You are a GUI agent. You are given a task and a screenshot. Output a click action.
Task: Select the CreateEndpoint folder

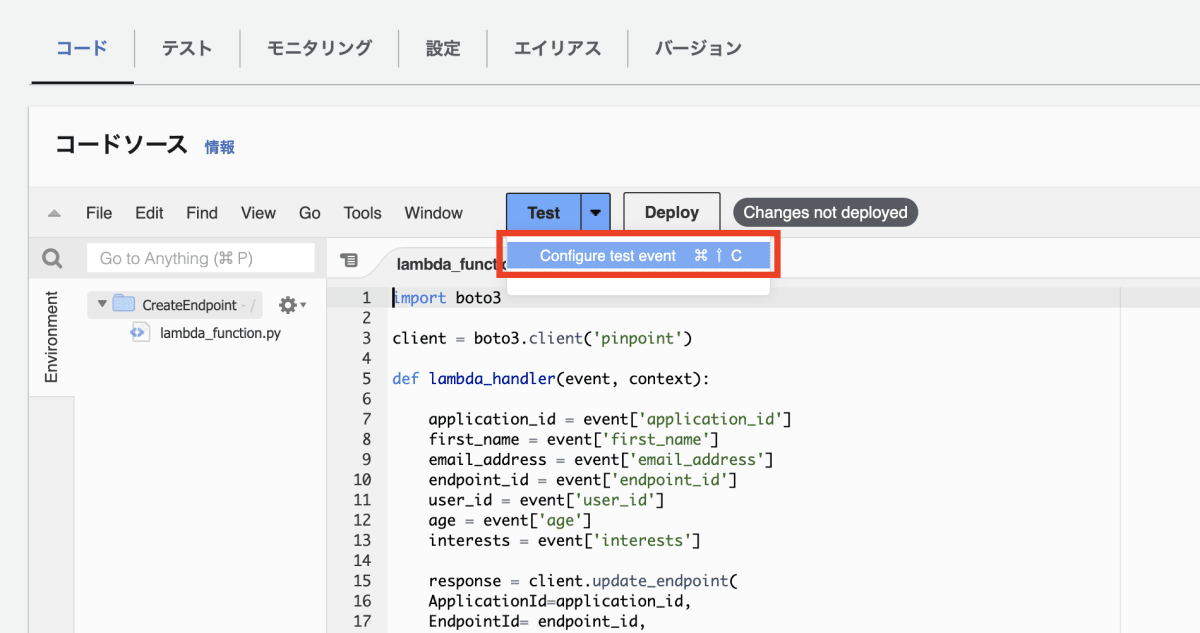point(175,305)
